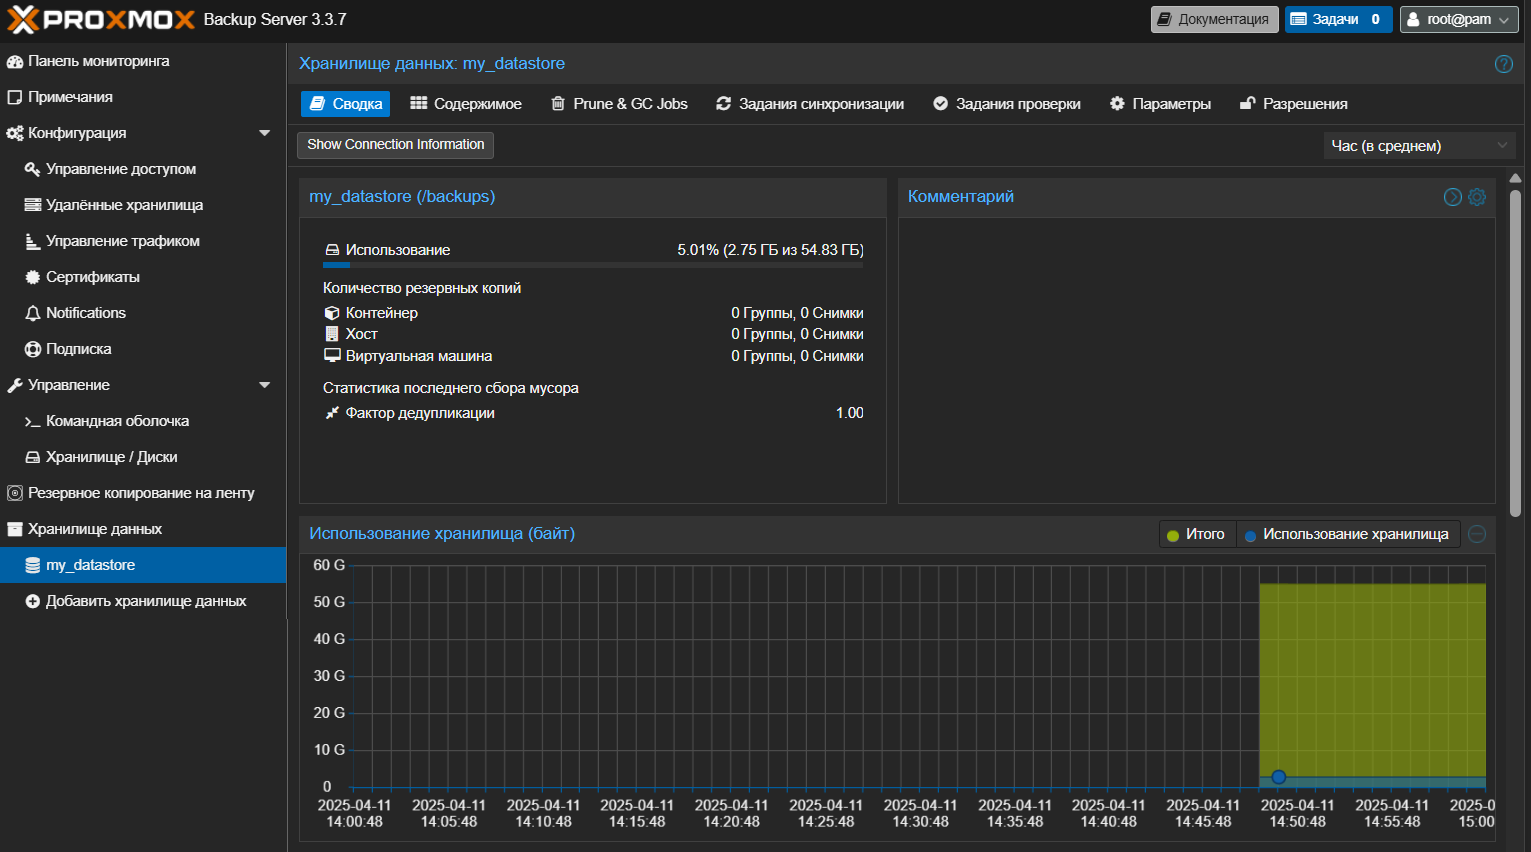This screenshot has width=1531, height=852.
Task: Click the terminal icon for Командная оболочка
Action: click(33, 421)
